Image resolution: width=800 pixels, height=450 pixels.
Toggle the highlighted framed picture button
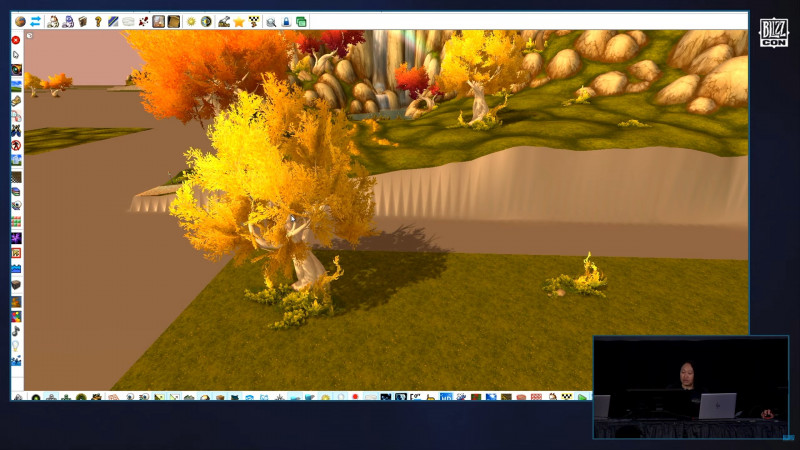click(159, 21)
